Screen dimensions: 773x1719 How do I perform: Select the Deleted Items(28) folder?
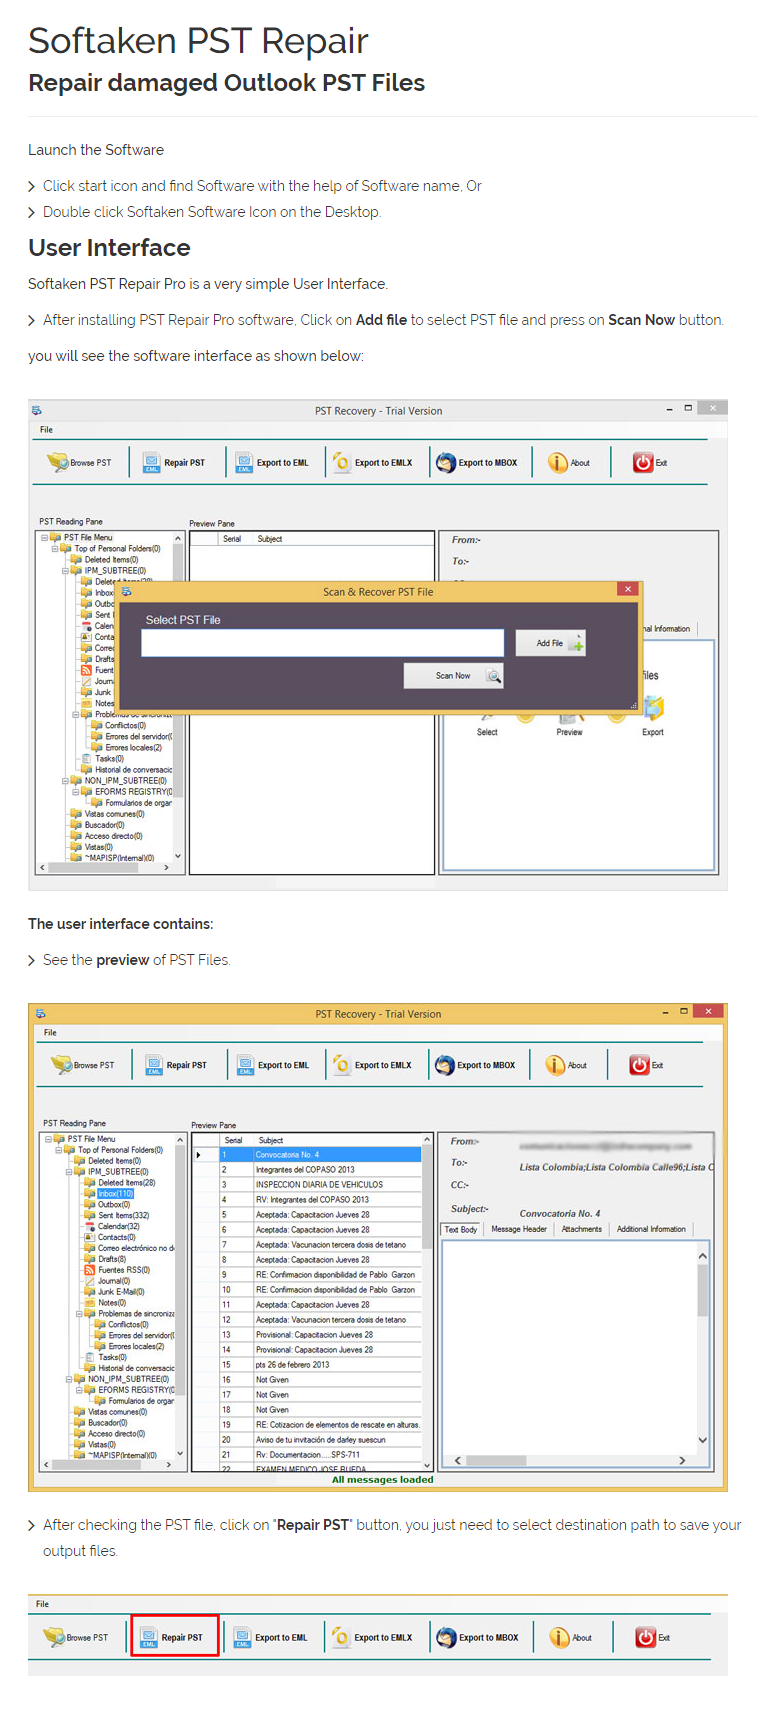[126, 1183]
